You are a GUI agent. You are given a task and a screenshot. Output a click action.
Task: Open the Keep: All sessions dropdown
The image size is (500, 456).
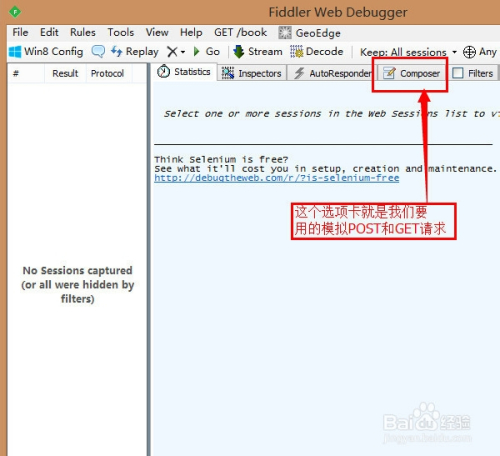point(408,52)
